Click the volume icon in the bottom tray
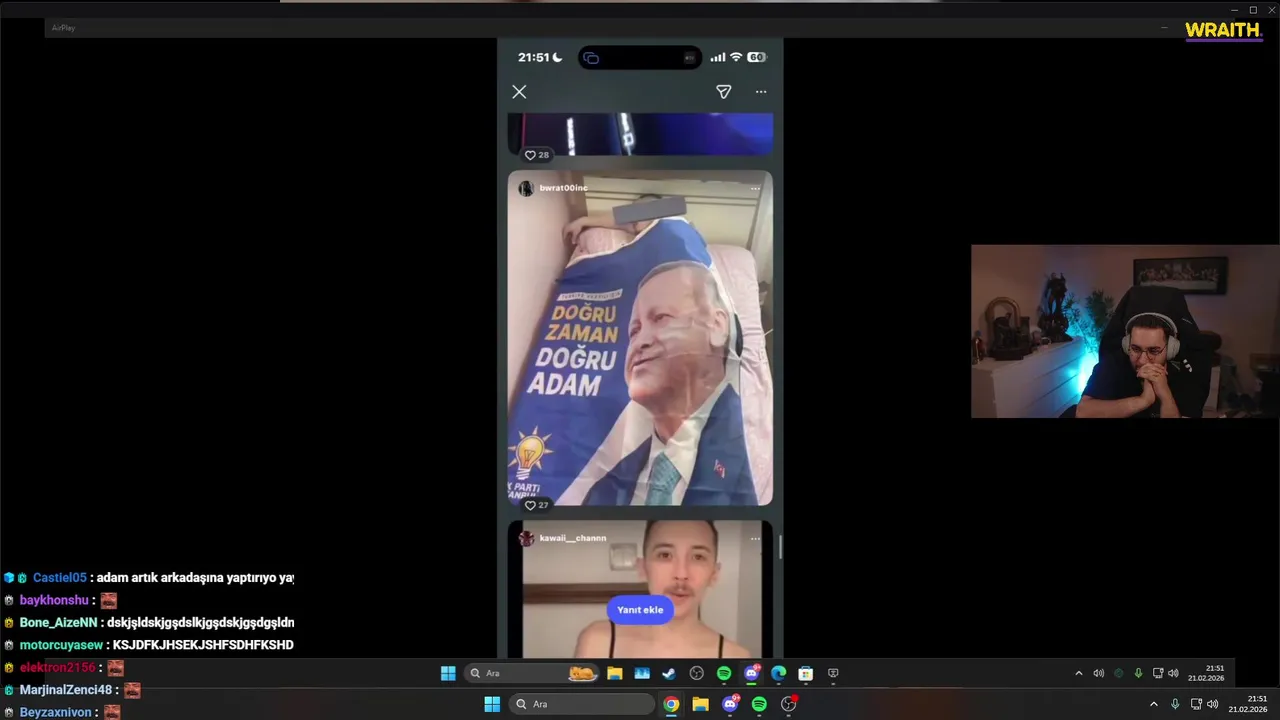This screenshot has width=1280, height=720. tap(1212, 704)
